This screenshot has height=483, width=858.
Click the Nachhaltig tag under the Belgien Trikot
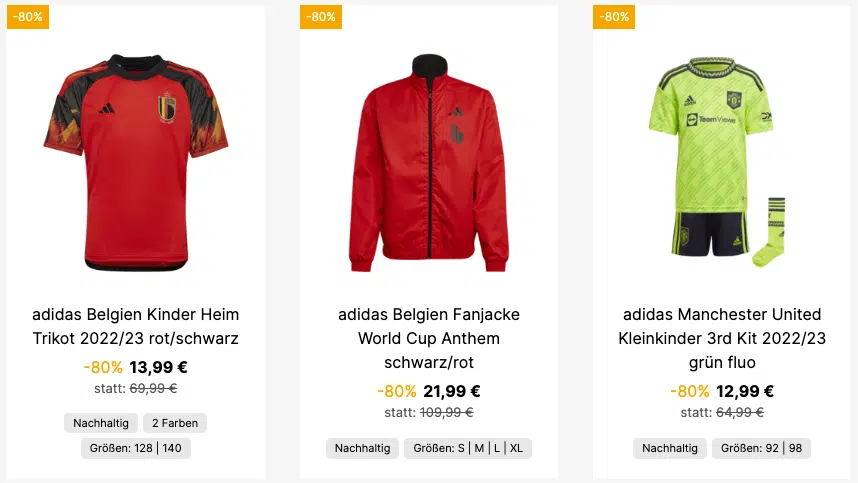pos(101,423)
